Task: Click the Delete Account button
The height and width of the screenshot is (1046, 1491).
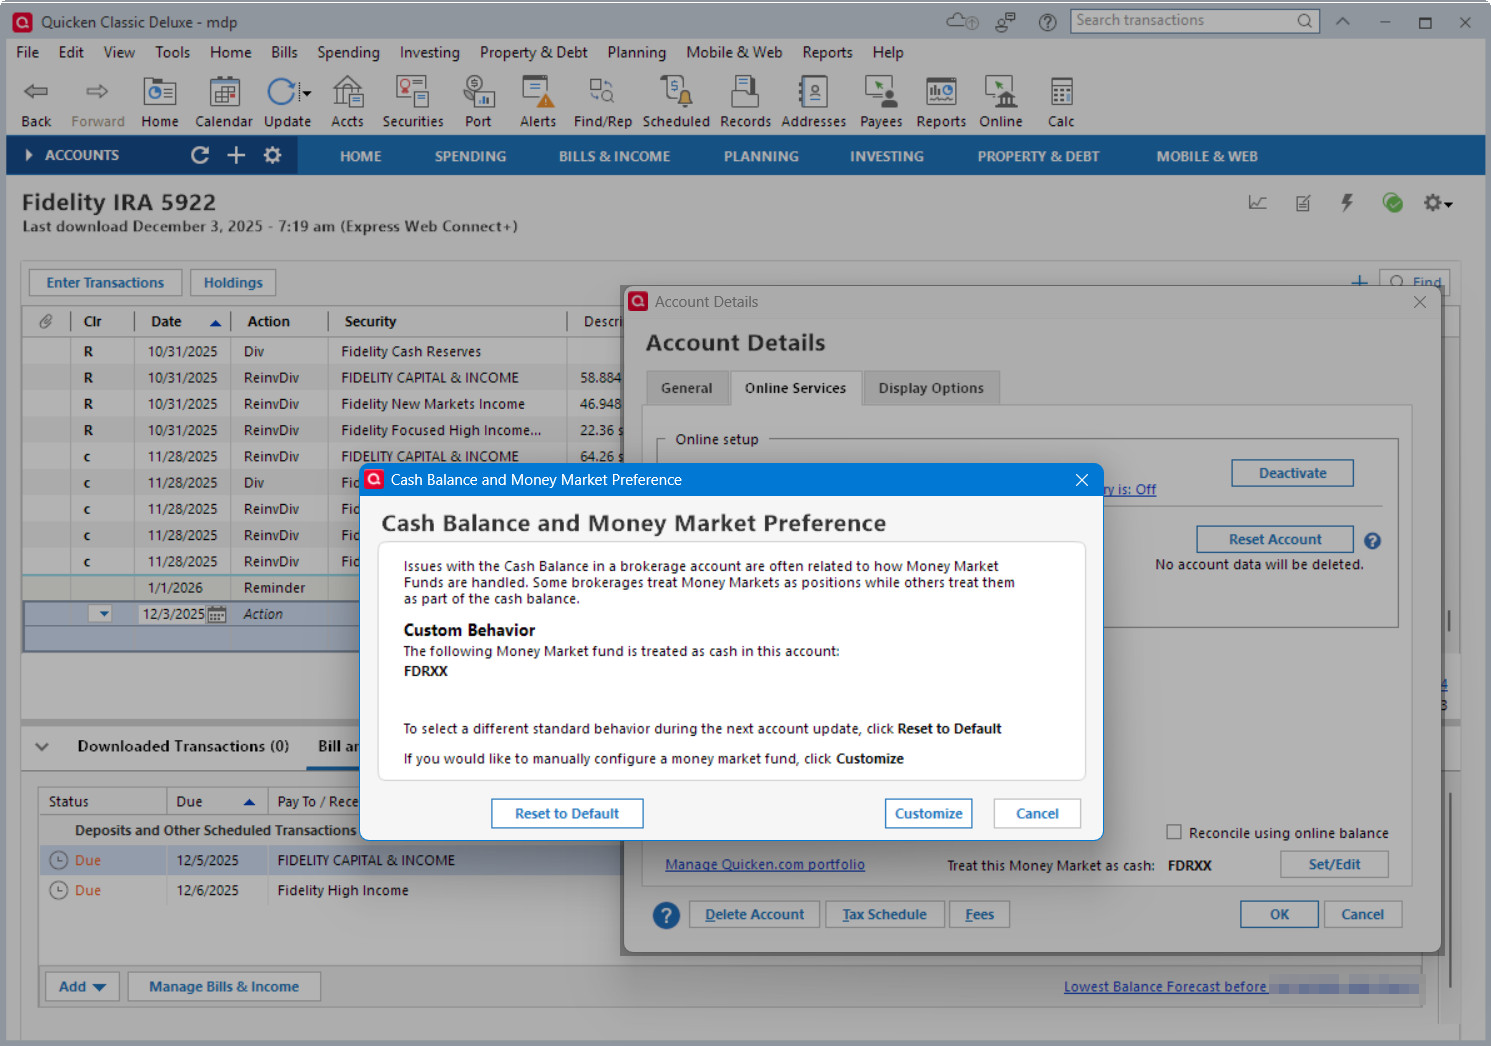Action: tap(754, 914)
